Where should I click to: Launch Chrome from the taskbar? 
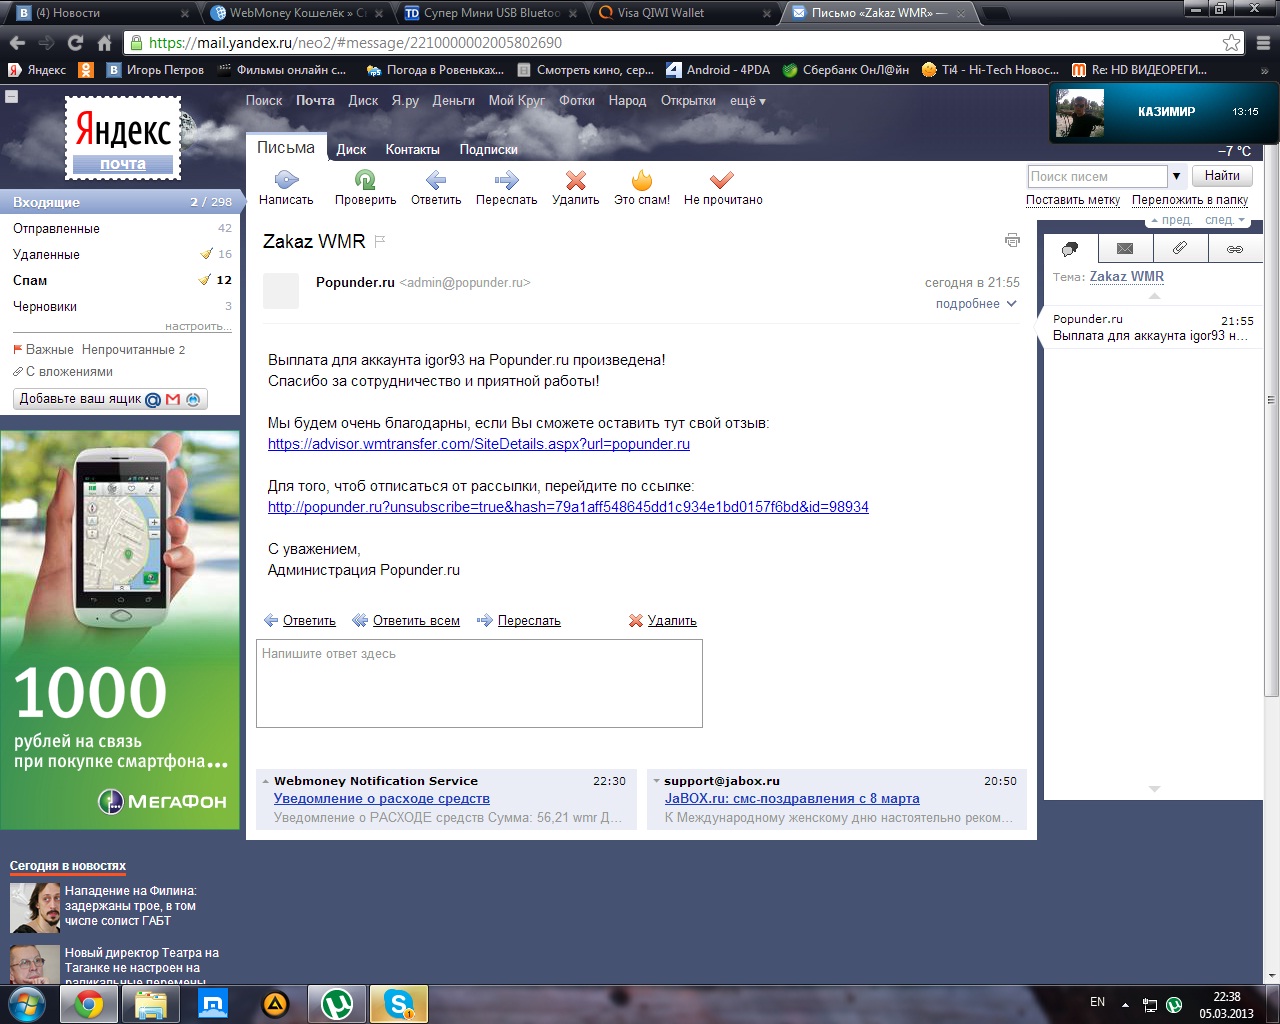[88, 1004]
